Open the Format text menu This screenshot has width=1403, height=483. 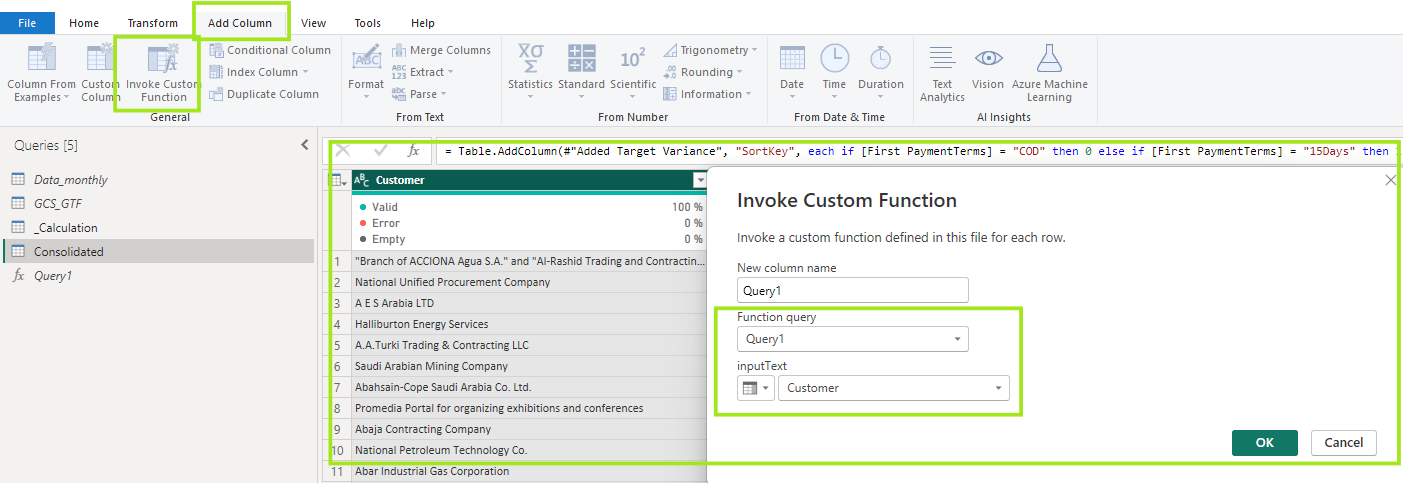click(366, 70)
